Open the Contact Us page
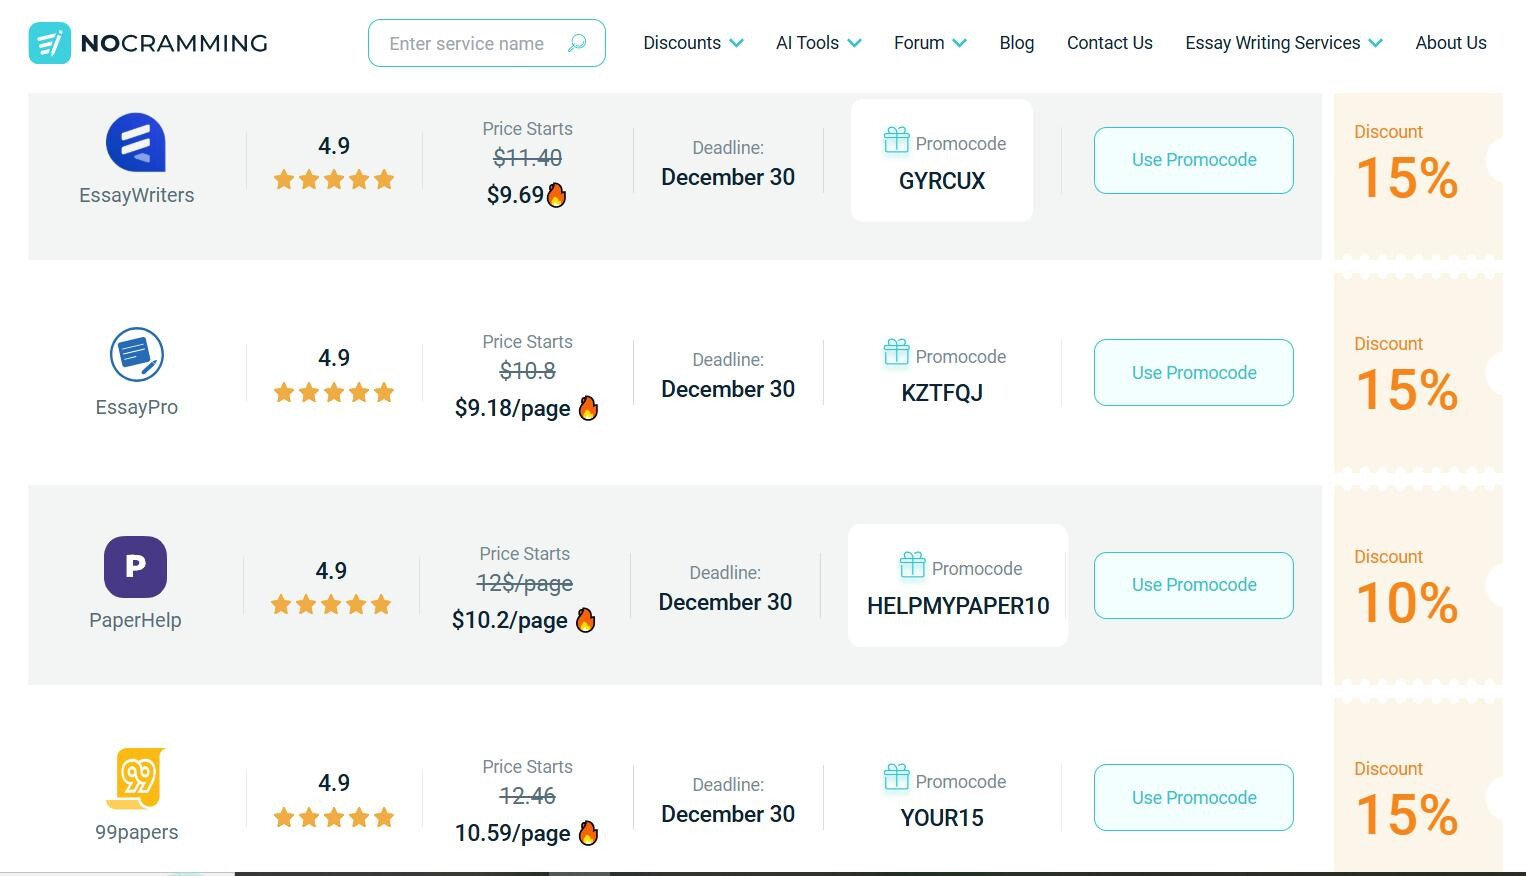Screen dimensions: 1526x876 click(1110, 43)
